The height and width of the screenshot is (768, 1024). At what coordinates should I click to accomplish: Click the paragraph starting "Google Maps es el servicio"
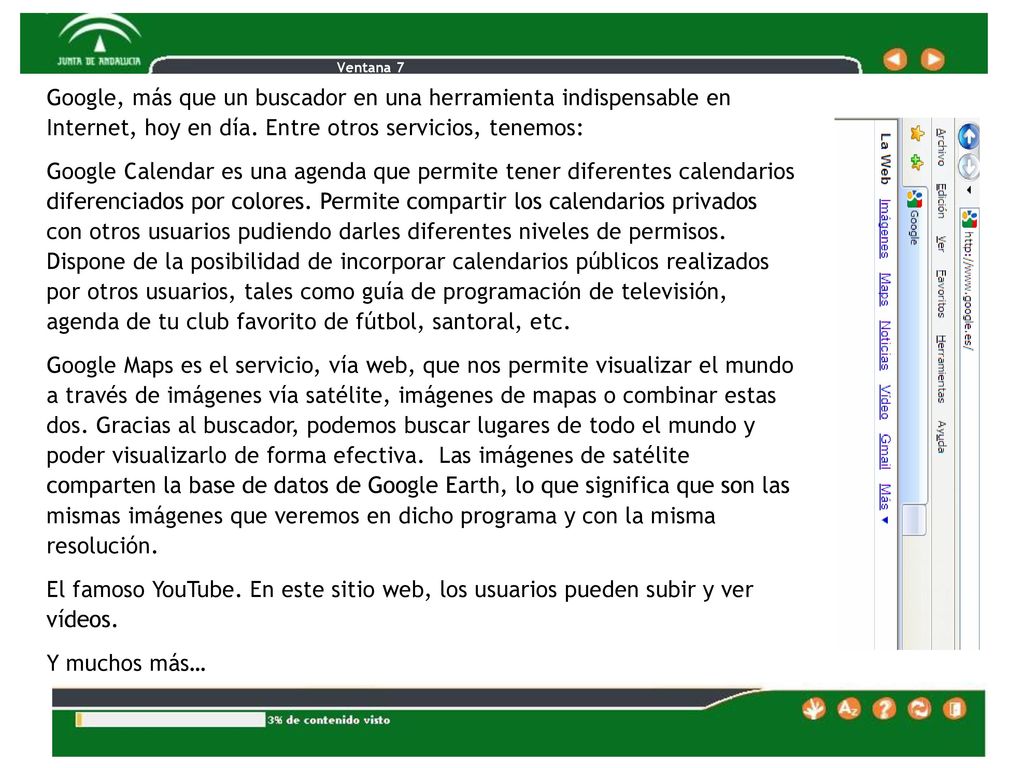(419, 455)
